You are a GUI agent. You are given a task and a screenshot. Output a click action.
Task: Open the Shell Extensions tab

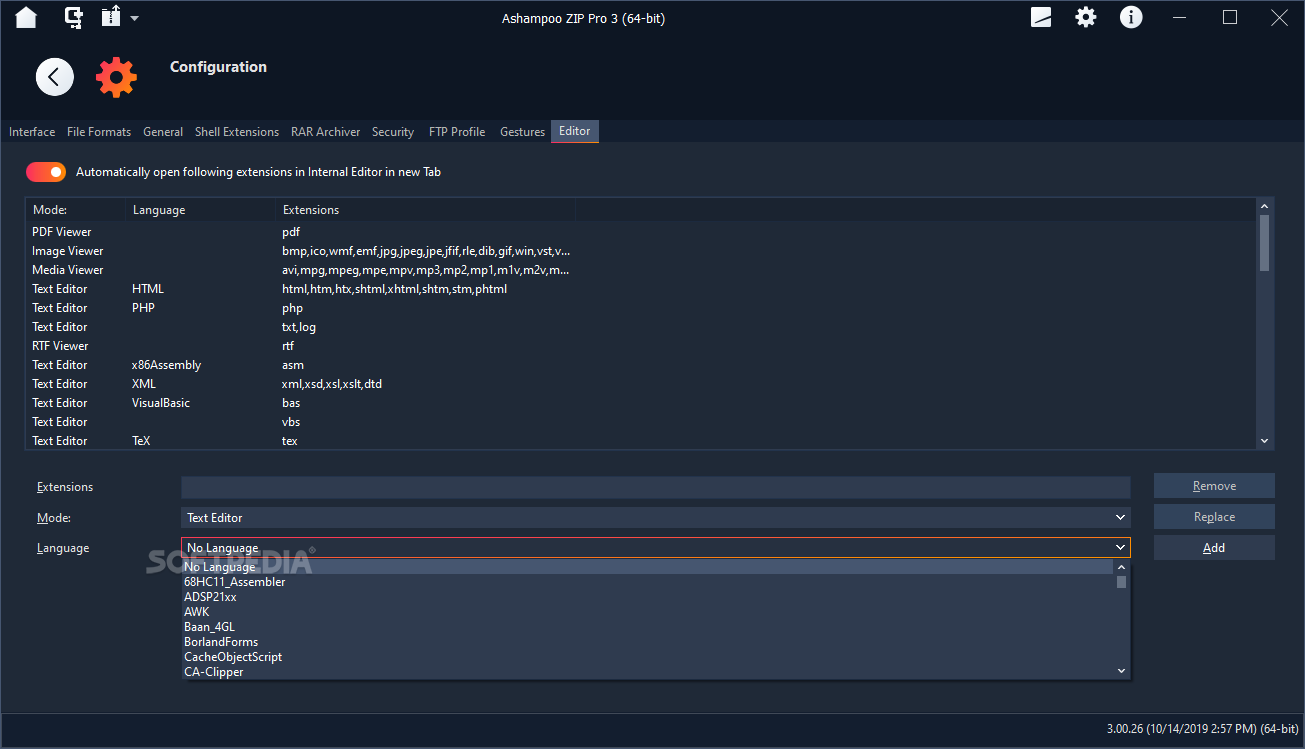pyautogui.click(x=237, y=132)
